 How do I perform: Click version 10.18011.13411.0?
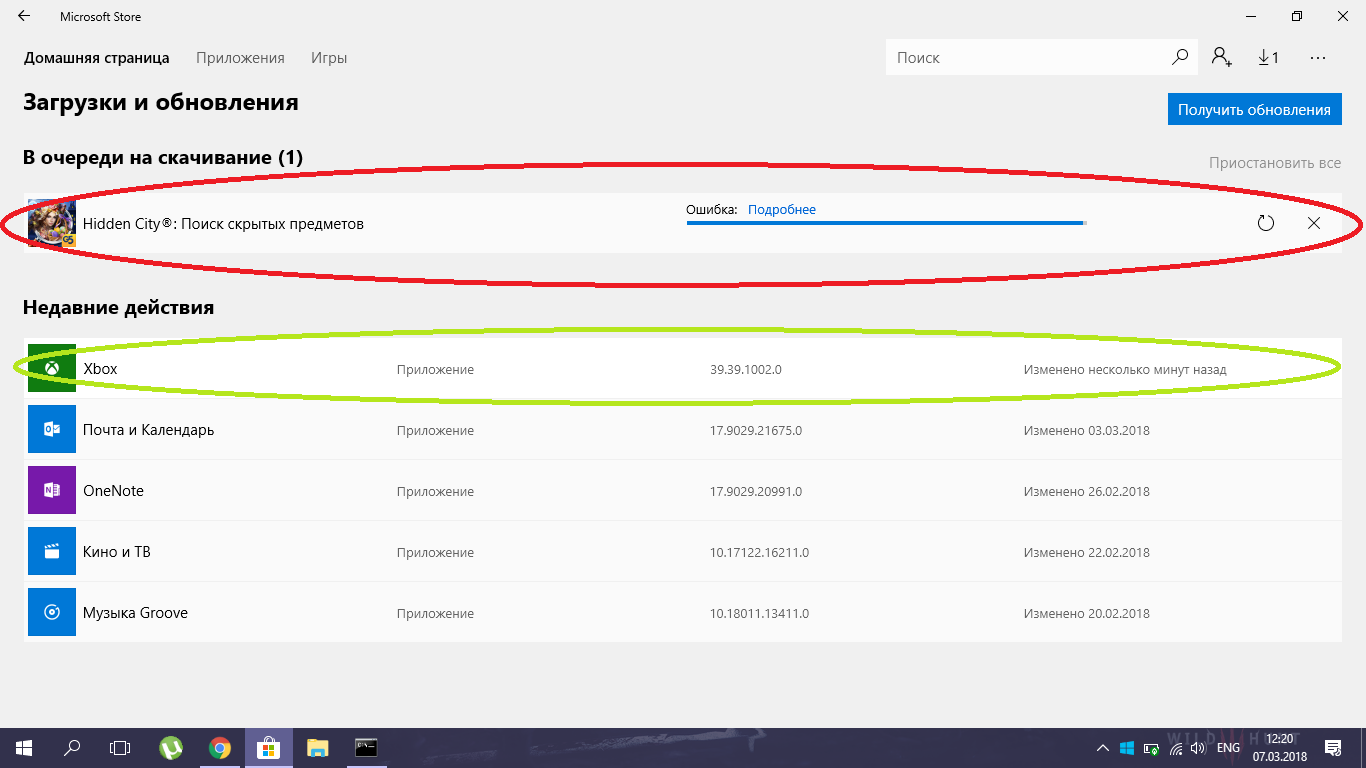click(x=760, y=614)
